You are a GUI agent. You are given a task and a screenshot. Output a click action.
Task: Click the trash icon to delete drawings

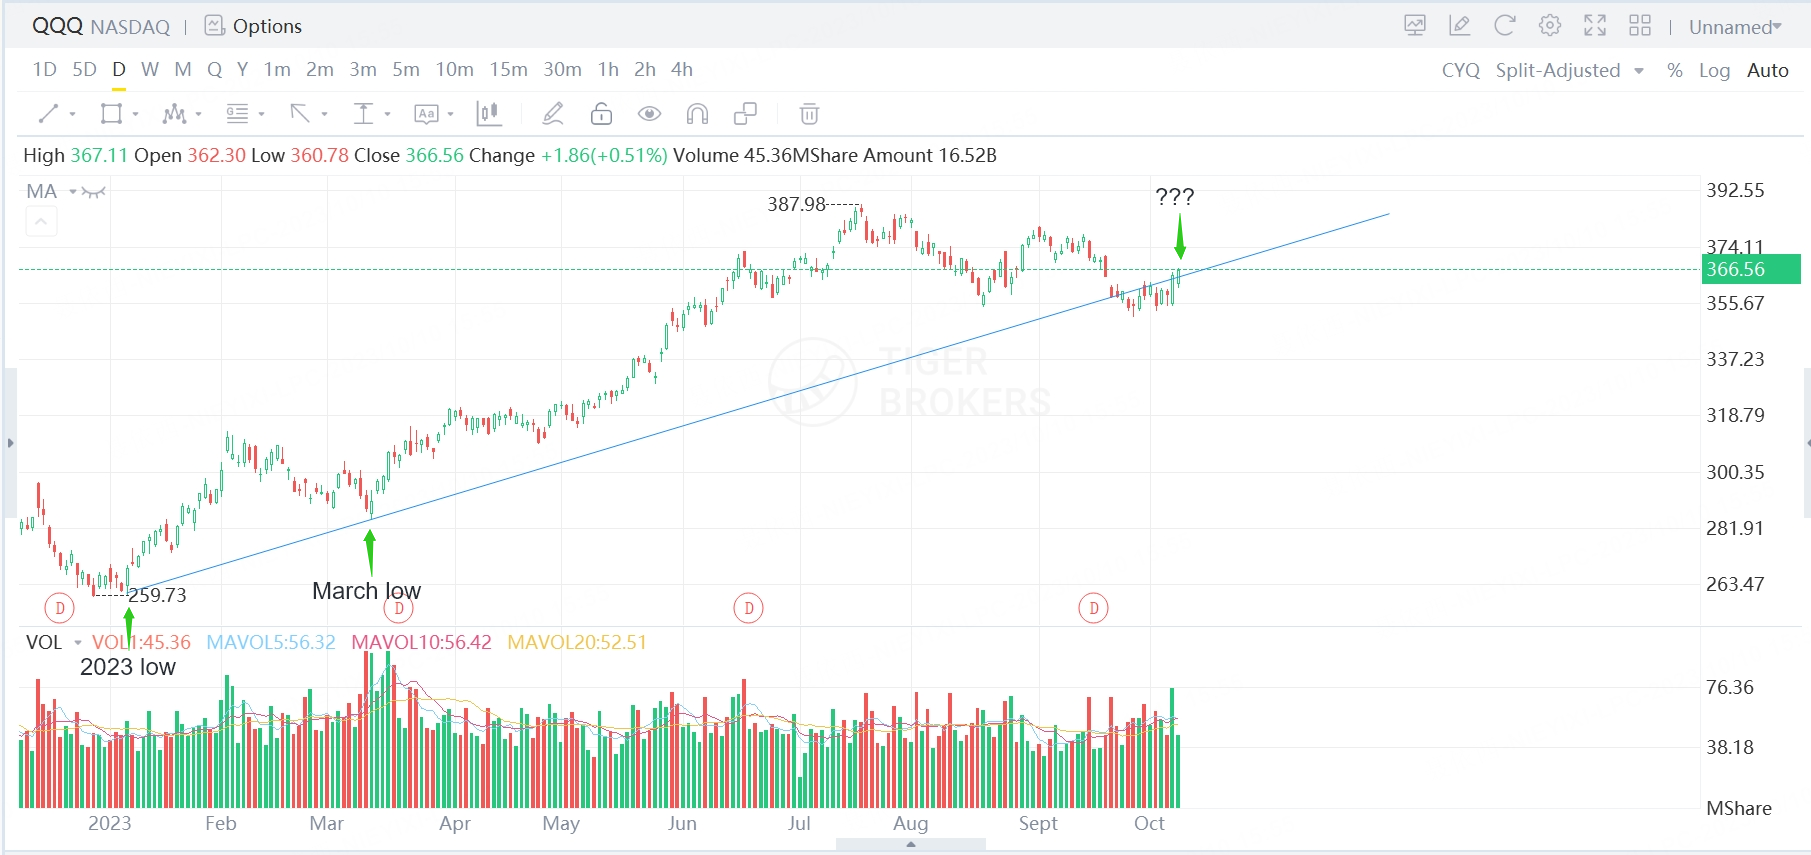tap(809, 114)
